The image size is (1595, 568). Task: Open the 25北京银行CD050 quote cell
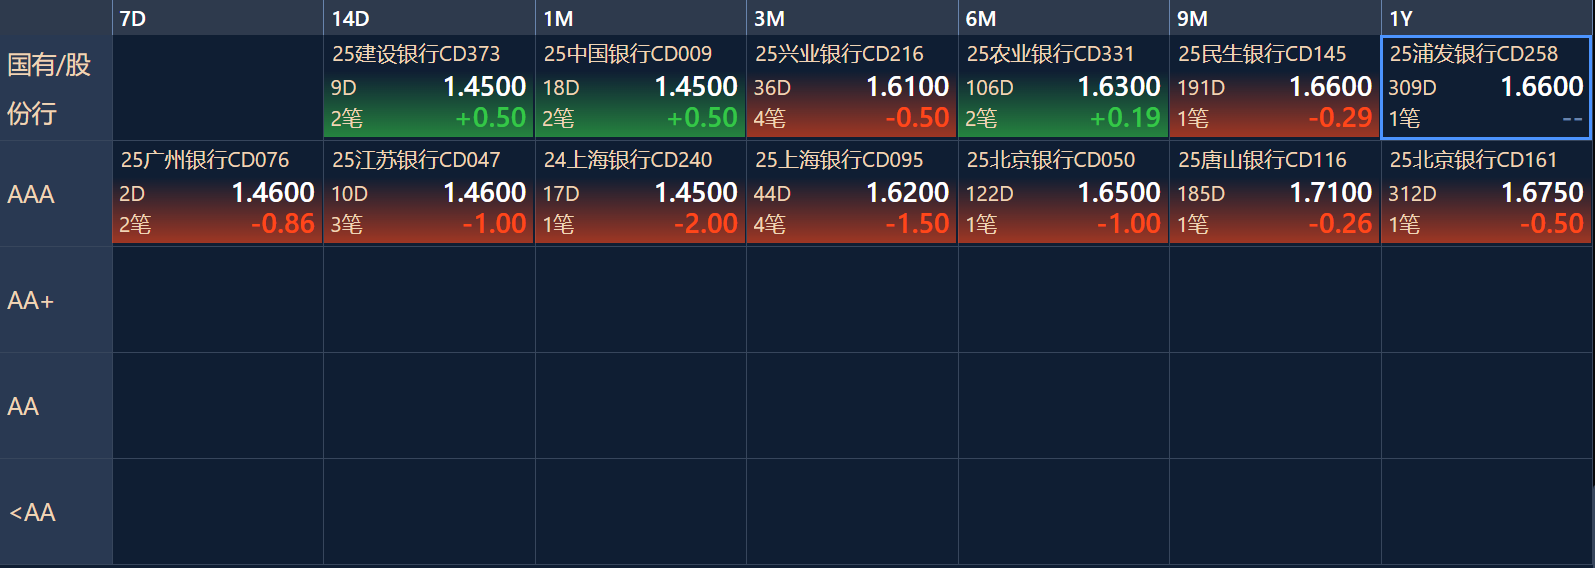(1063, 194)
